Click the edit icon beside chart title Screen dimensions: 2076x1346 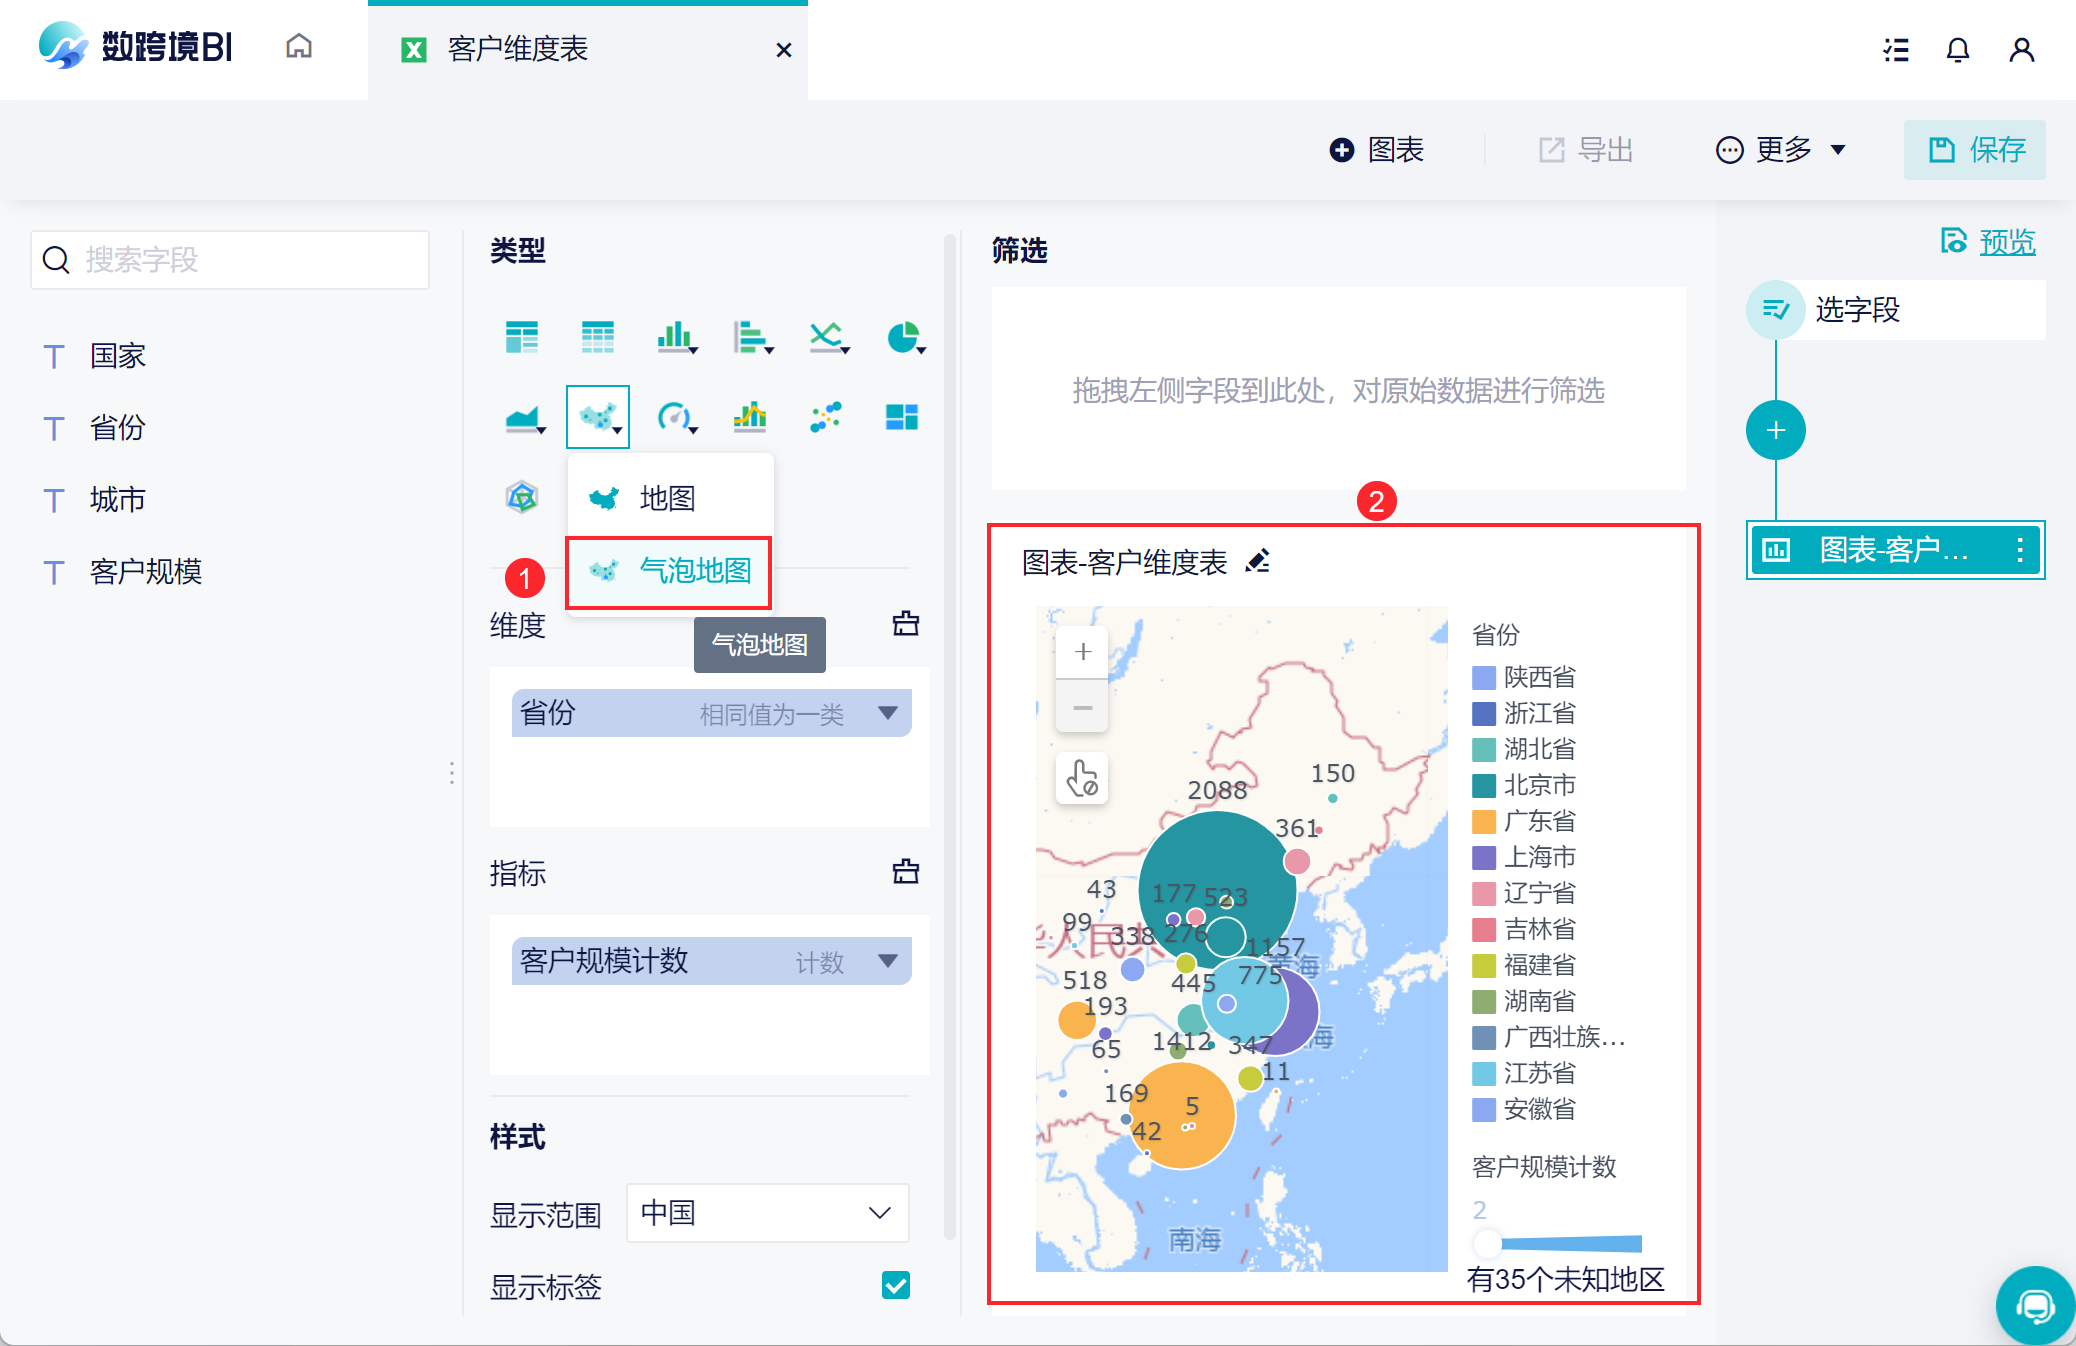pyautogui.click(x=1258, y=562)
